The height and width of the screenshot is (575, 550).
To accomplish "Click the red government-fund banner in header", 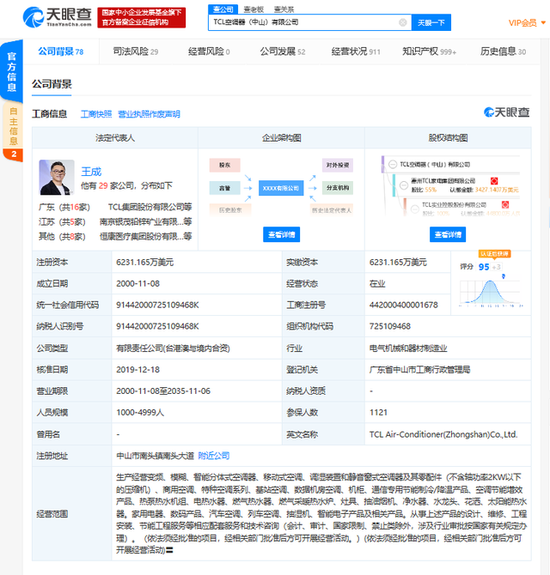I will [x=142, y=18].
